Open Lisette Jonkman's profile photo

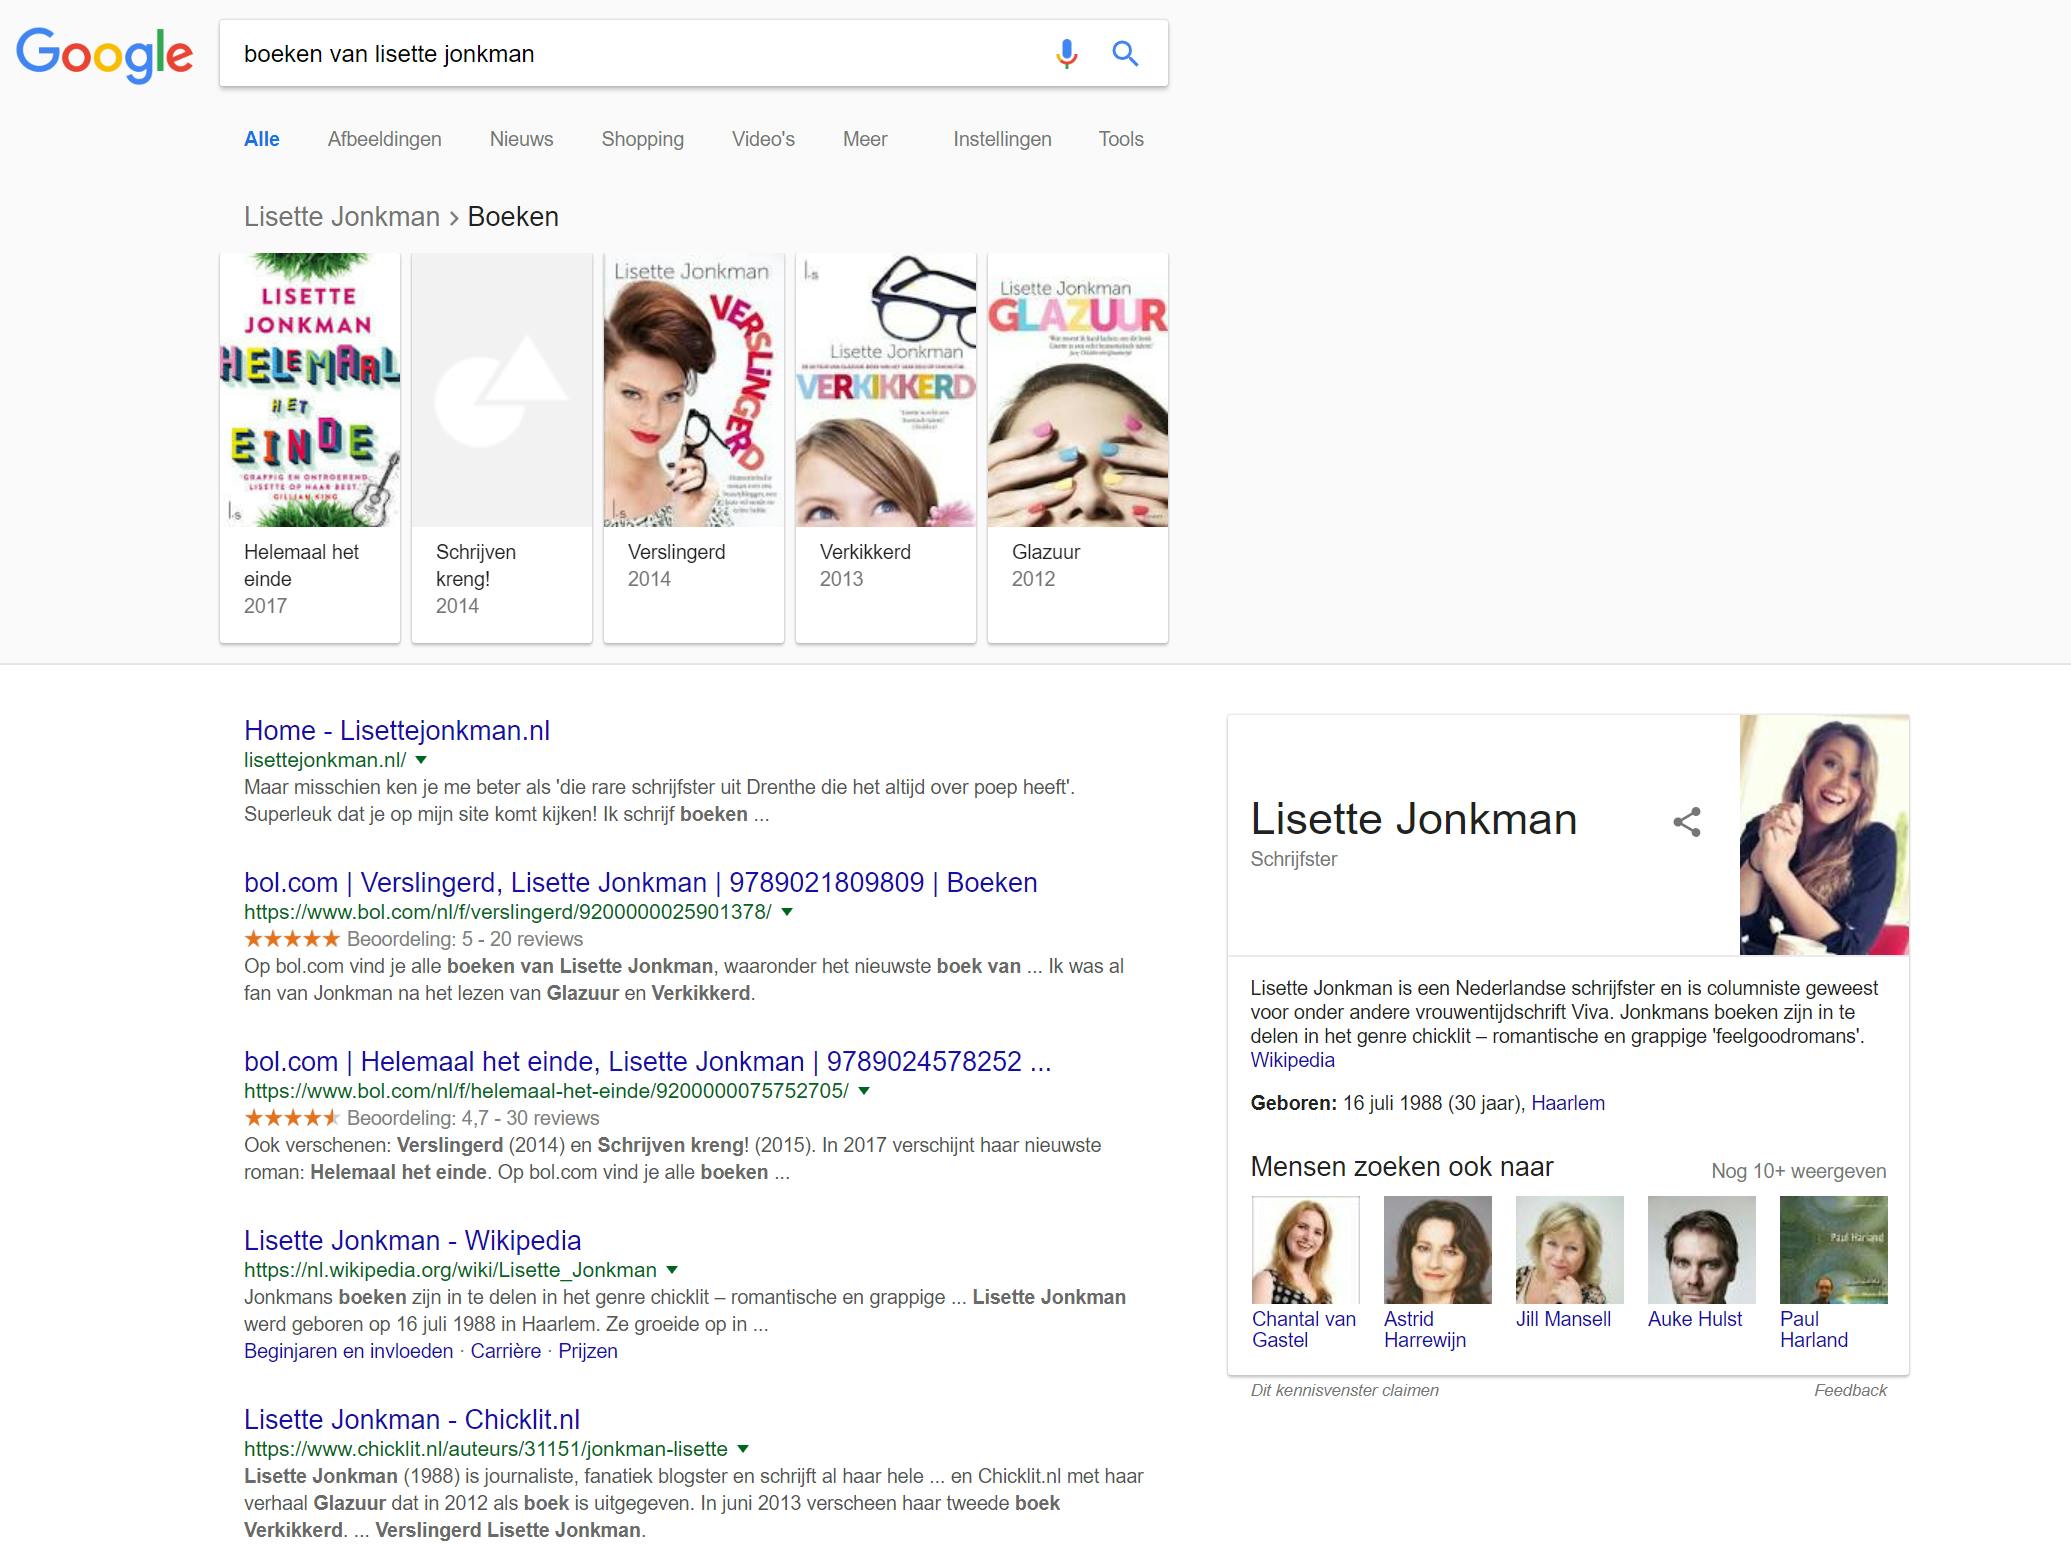(1823, 835)
